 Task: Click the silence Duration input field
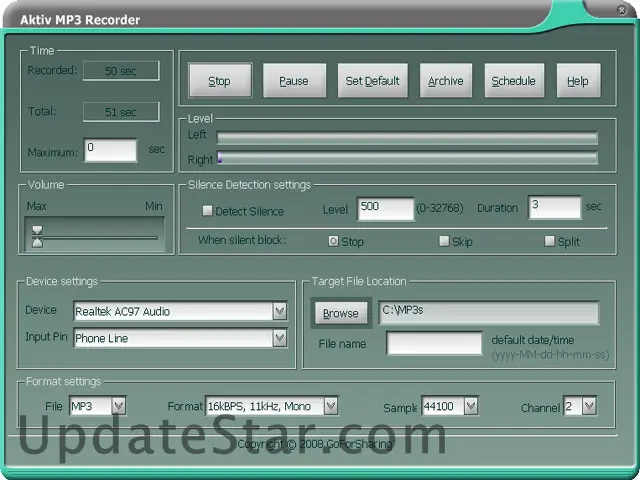(555, 208)
